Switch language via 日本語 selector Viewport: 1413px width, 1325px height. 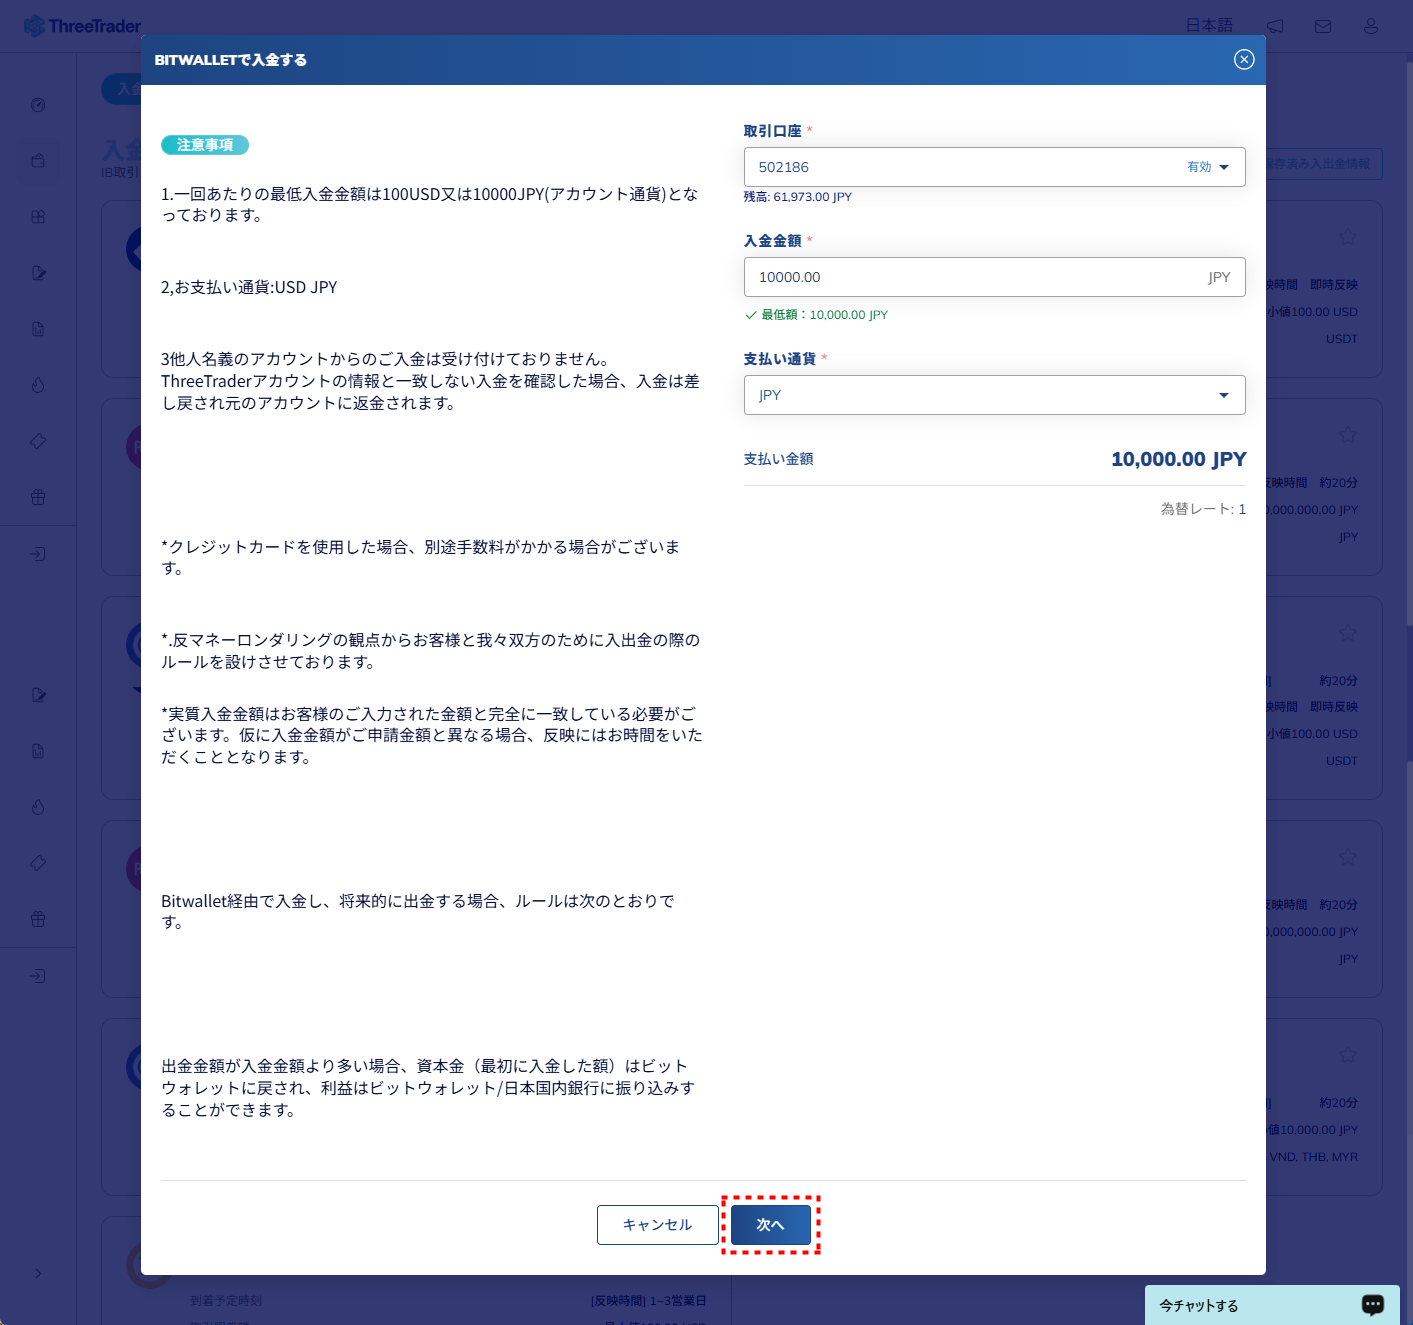pos(1209,26)
